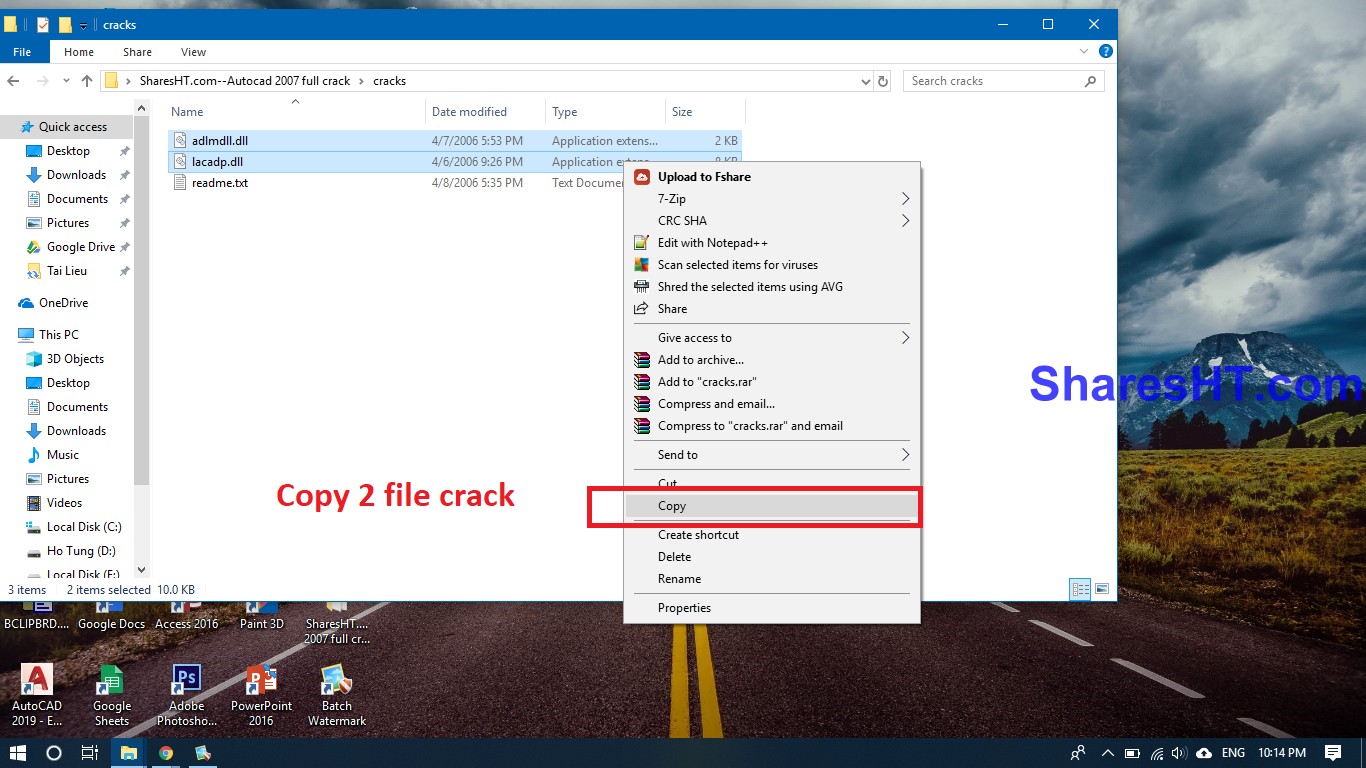Click Windows Start button

click(x=18, y=753)
